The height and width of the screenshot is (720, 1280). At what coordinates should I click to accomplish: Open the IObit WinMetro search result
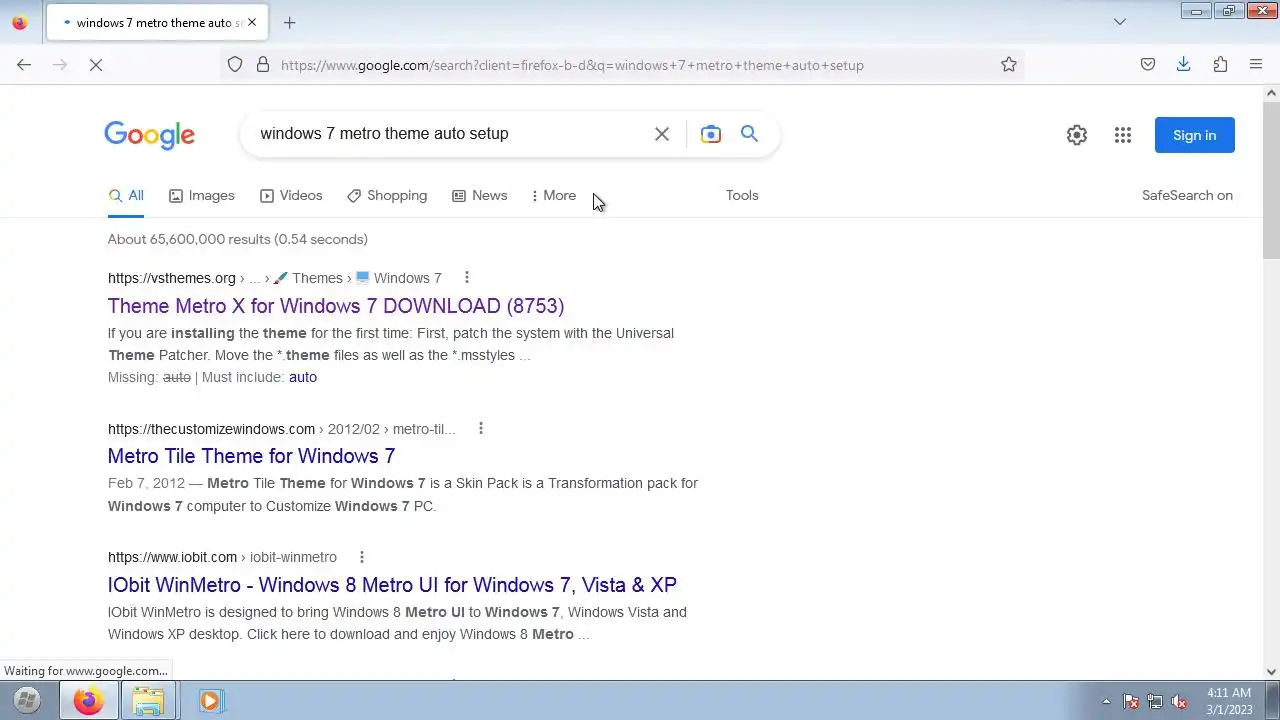click(392, 585)
